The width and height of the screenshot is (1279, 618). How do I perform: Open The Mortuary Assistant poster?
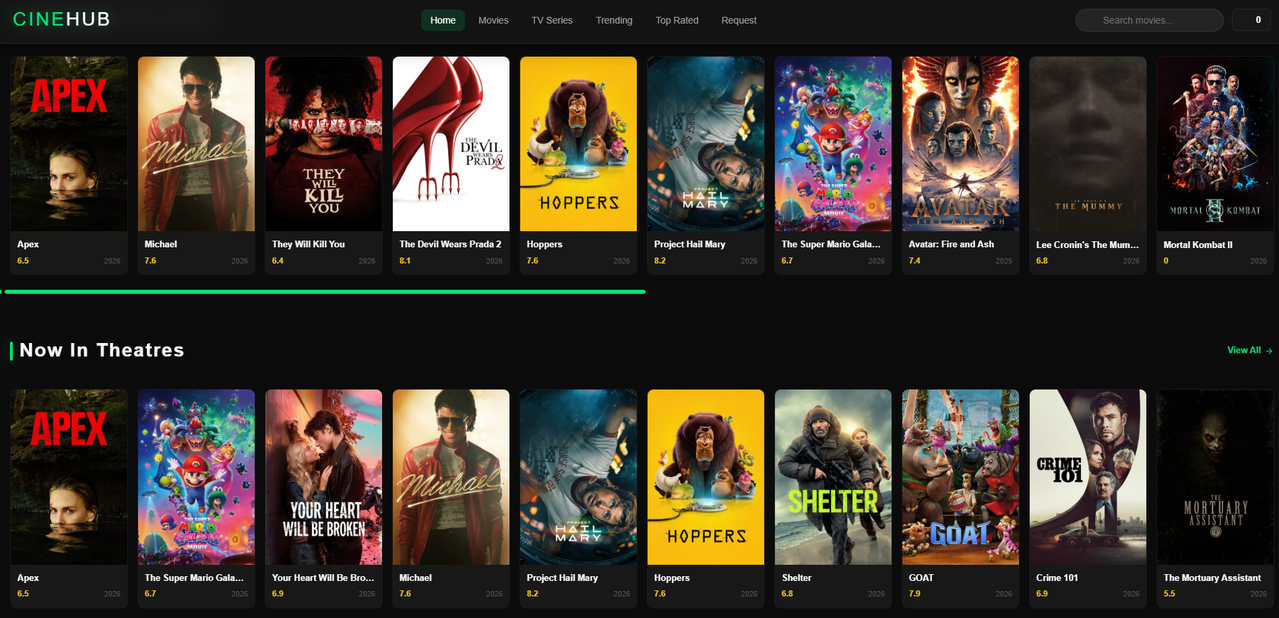click(1215, 477)
